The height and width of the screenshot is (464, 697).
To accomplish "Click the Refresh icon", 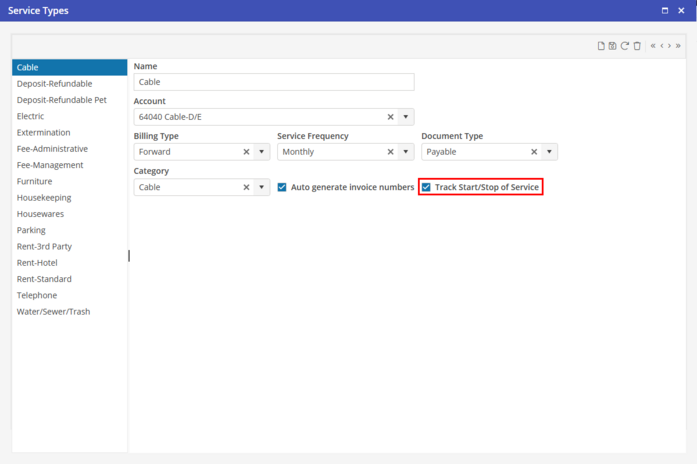I will pyautogui.click(x=625, y=46).
